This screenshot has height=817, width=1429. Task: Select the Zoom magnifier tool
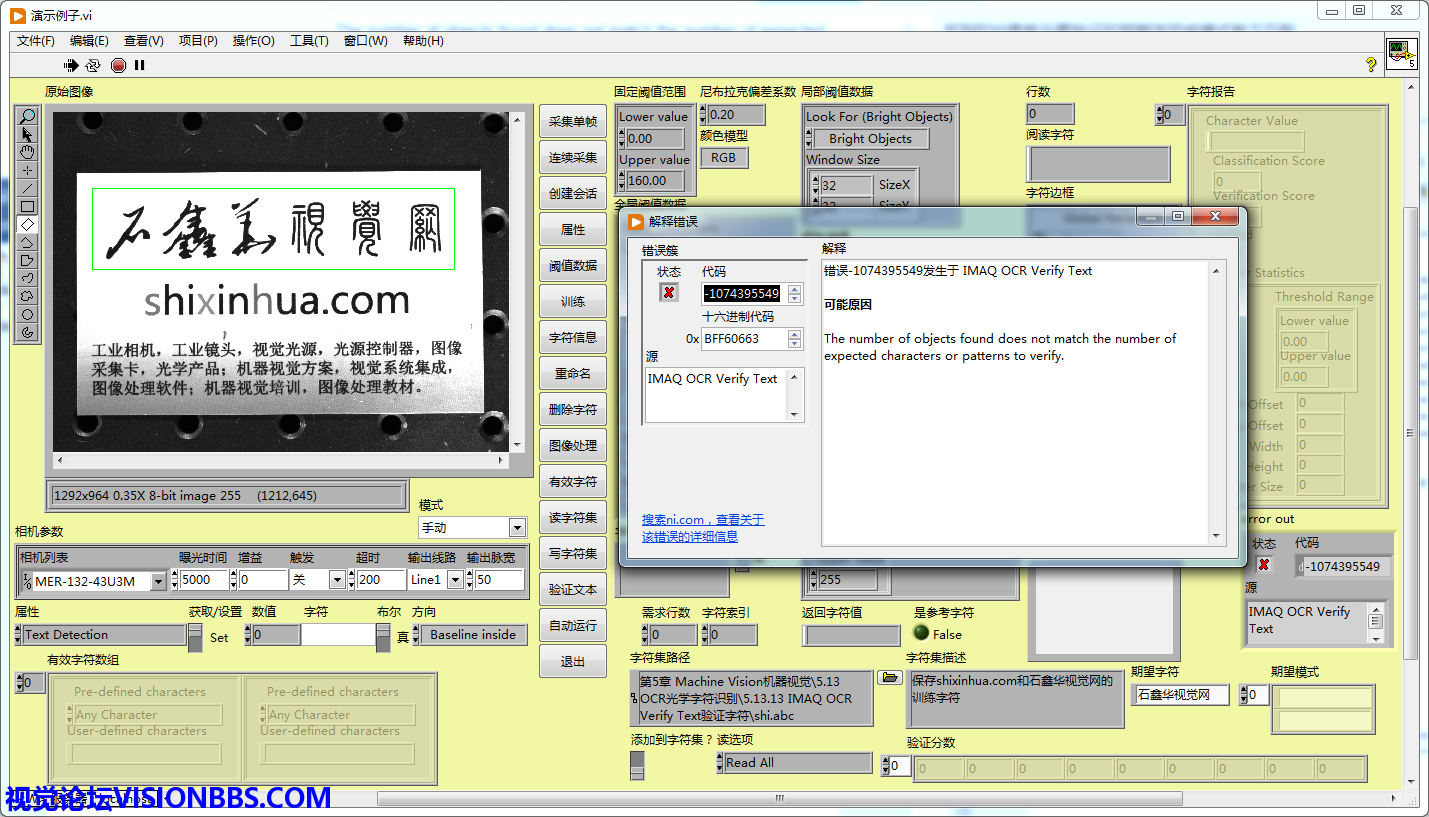[x=28, y=116]
